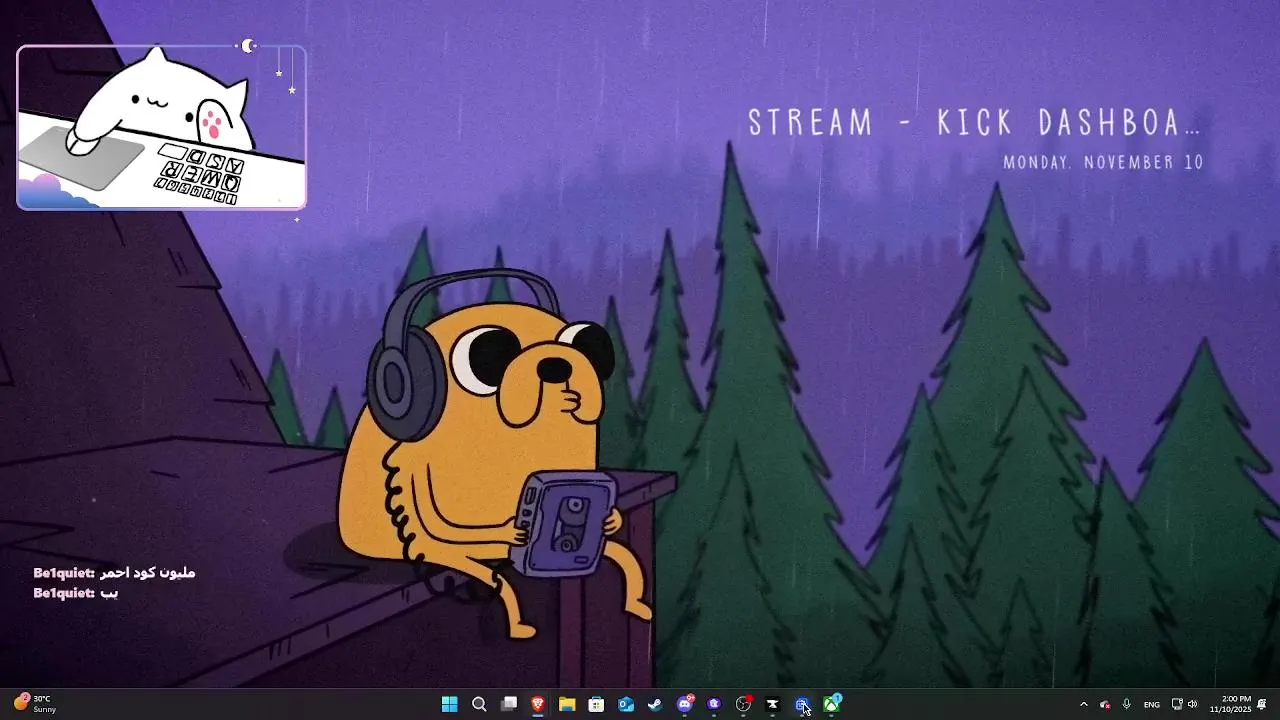
Task: Launch Steam from the taskbar
Action: click(x=655, y=704)
